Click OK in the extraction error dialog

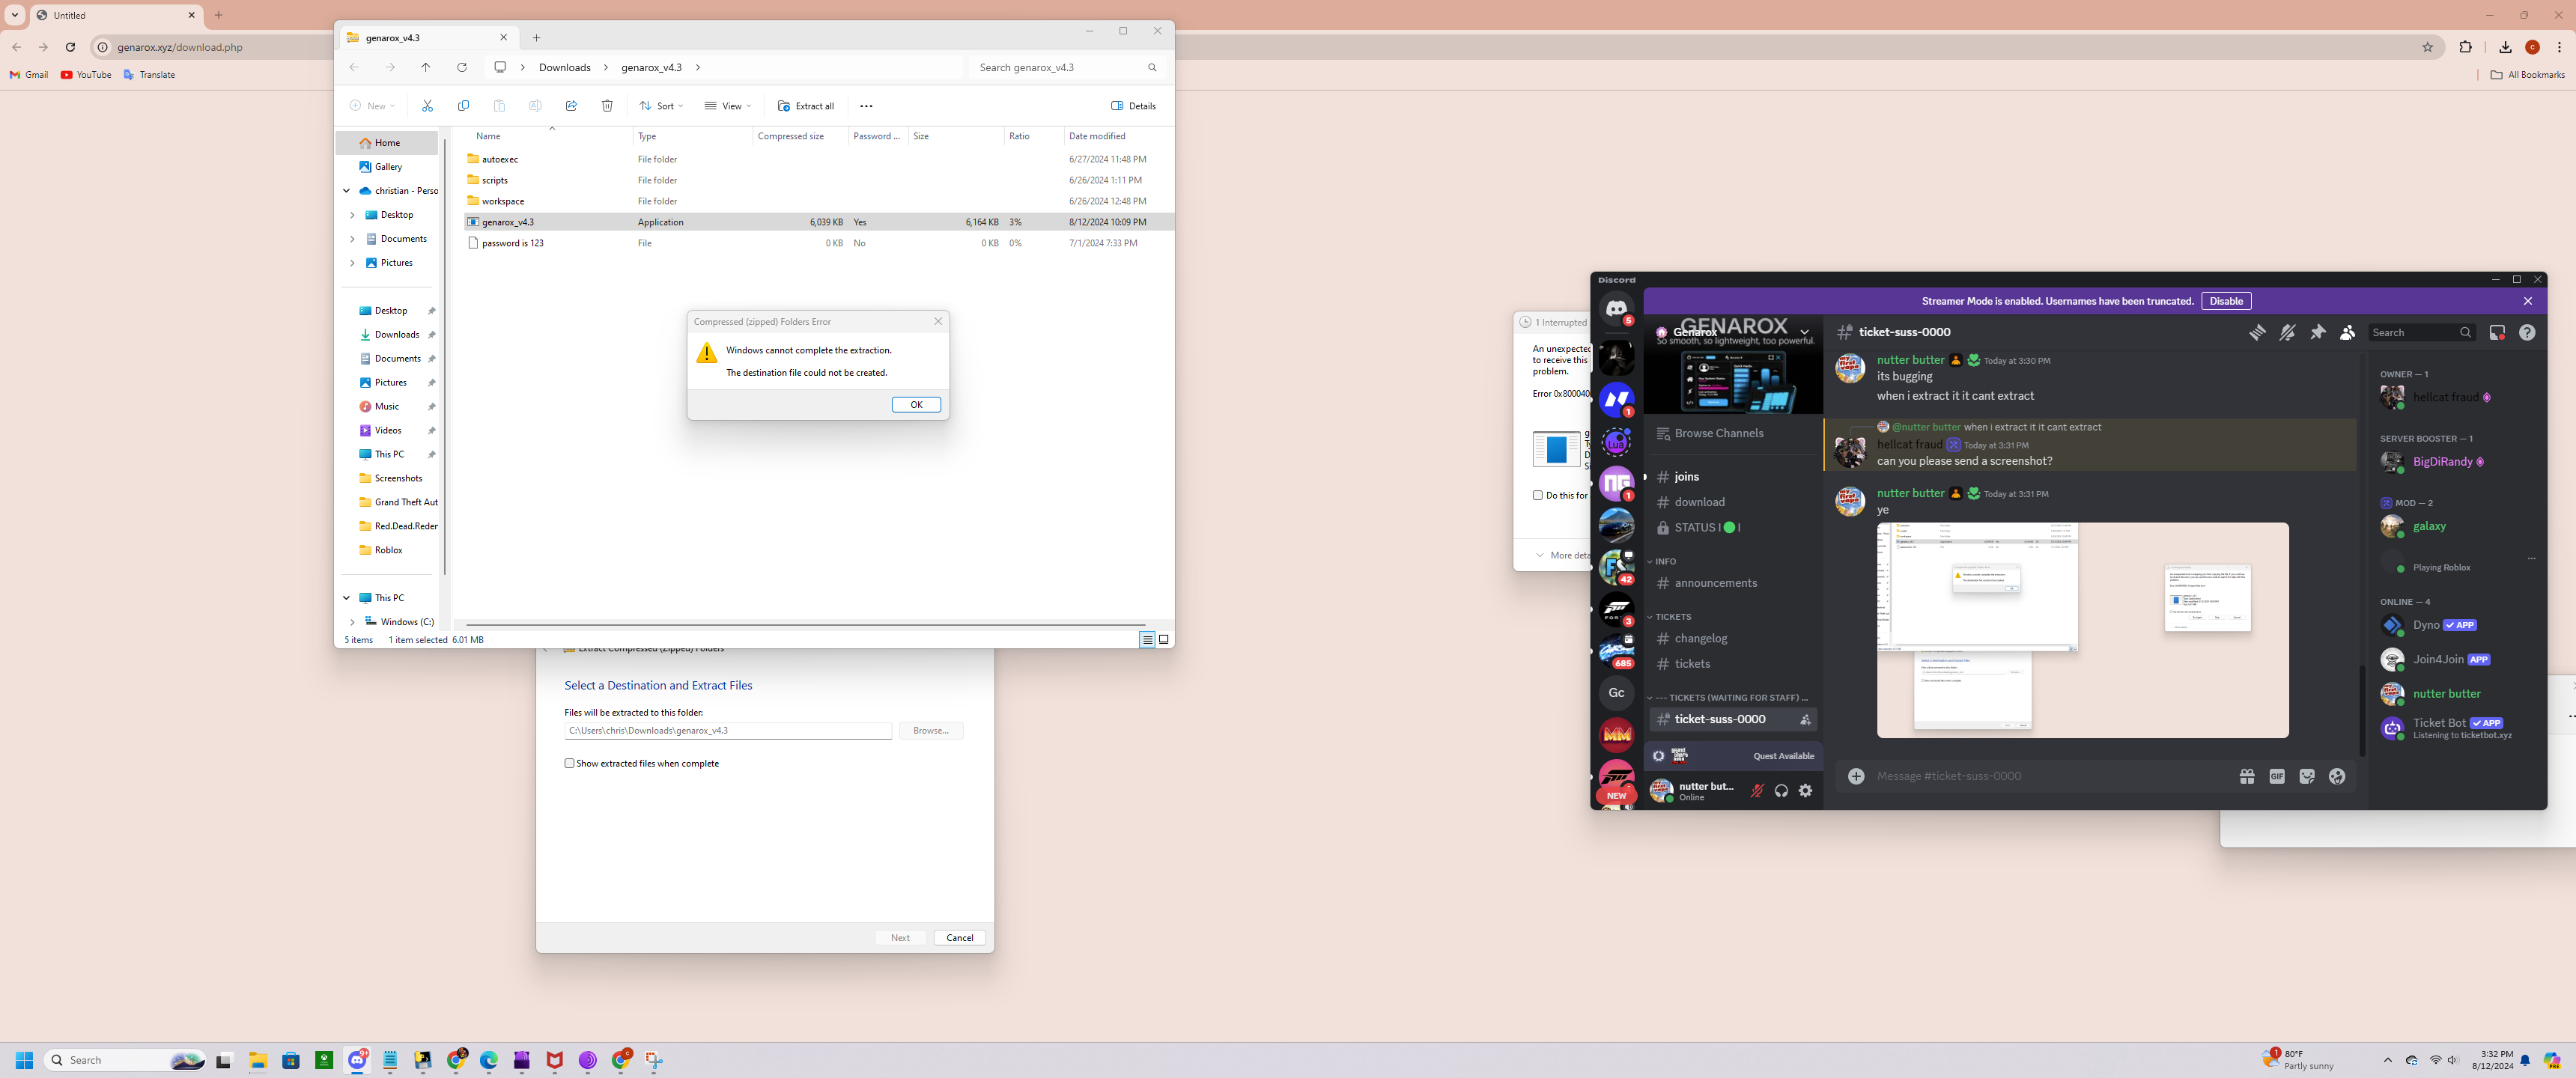[915, 405]
